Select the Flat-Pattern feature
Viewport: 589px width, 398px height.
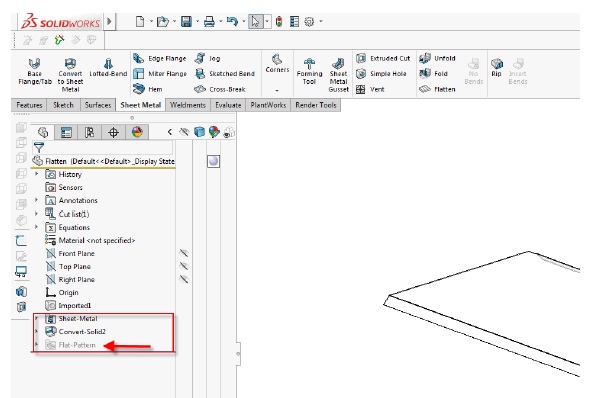click(x=70, y=345)
